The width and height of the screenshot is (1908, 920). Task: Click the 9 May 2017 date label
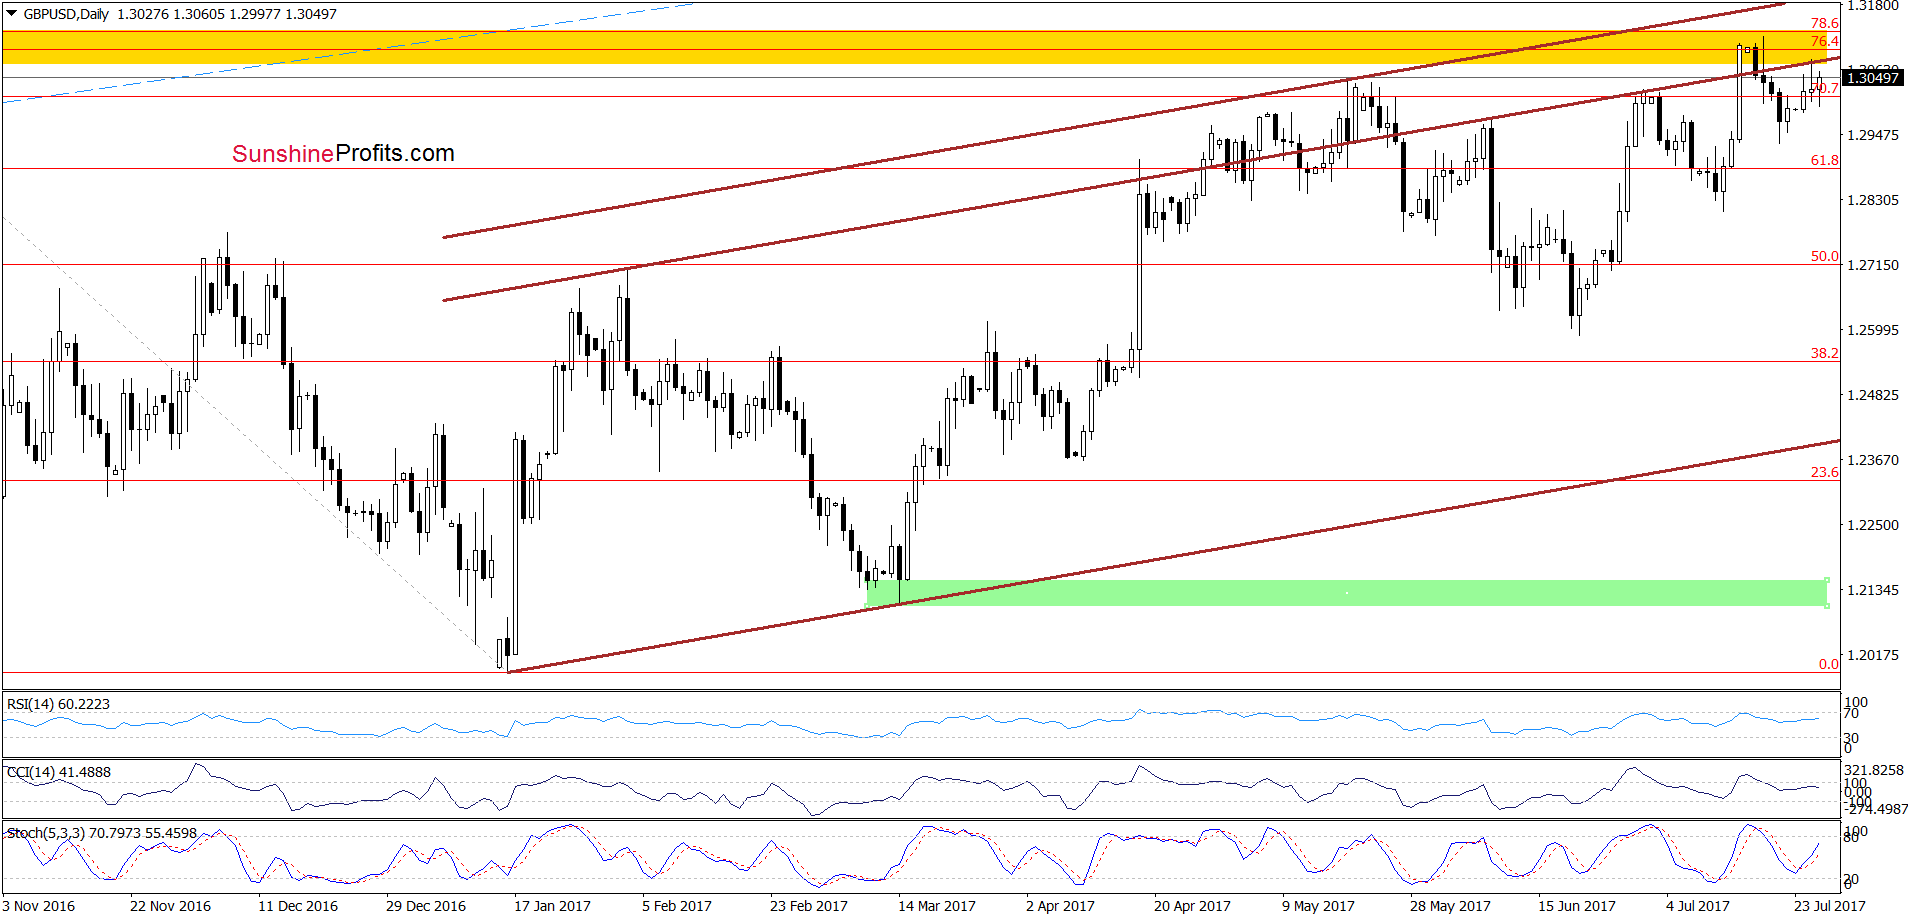(x=1318, y=906)
